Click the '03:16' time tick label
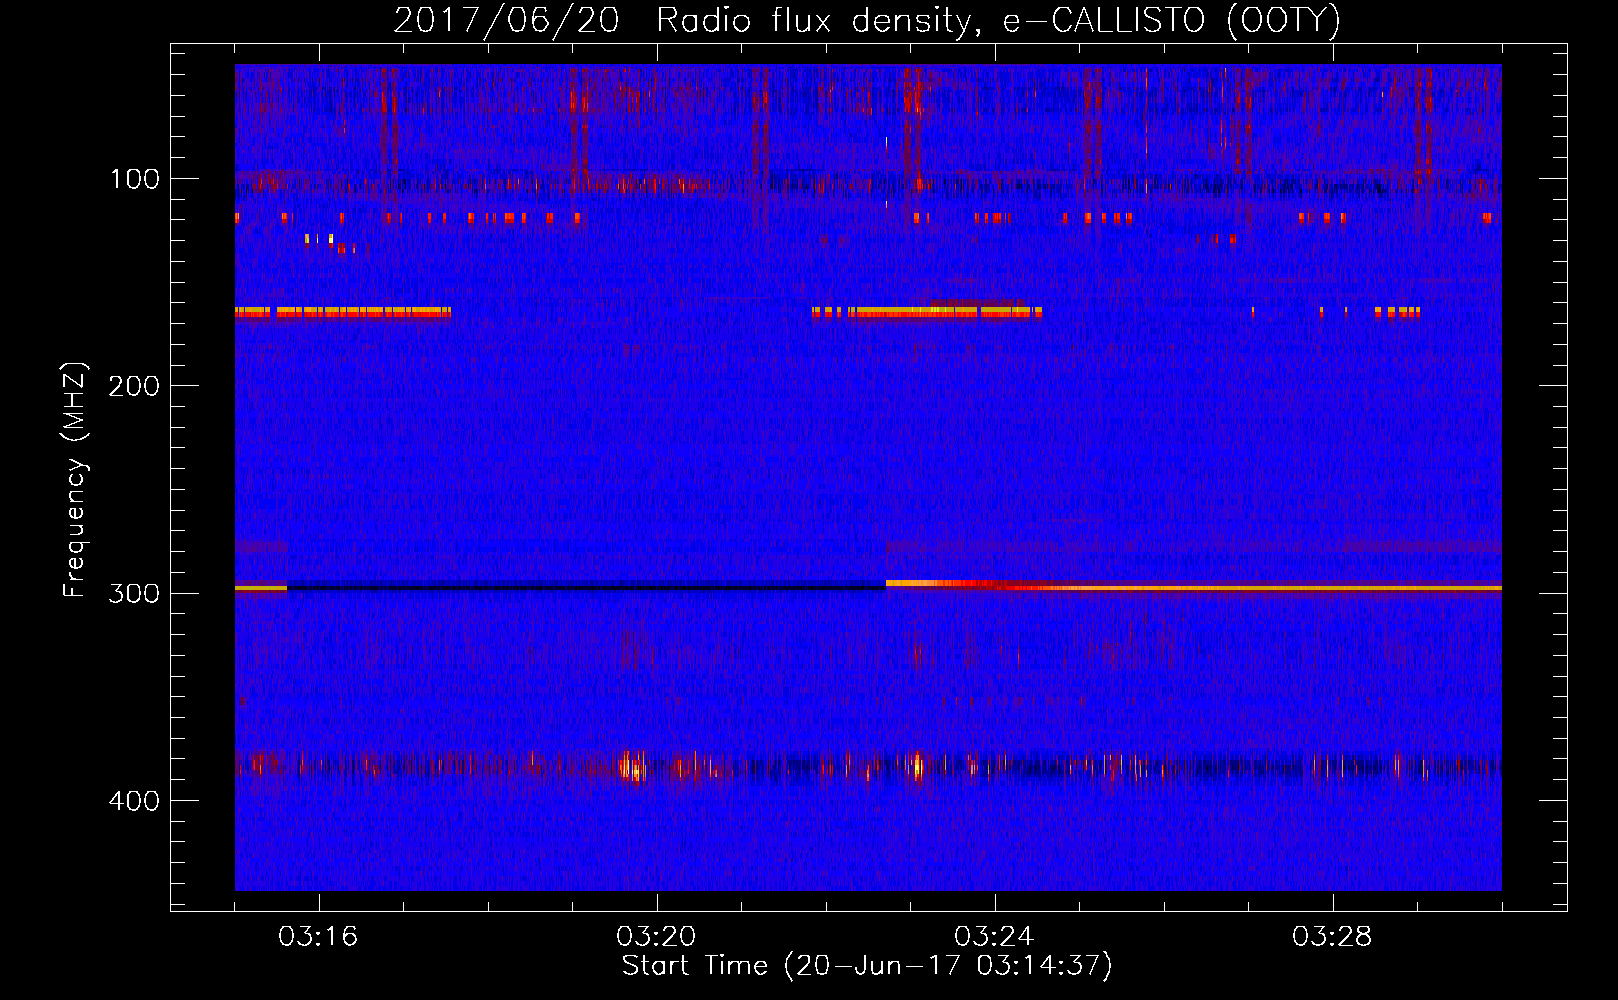Viewport: 1618px width, 1000px height. coord(318,937)
